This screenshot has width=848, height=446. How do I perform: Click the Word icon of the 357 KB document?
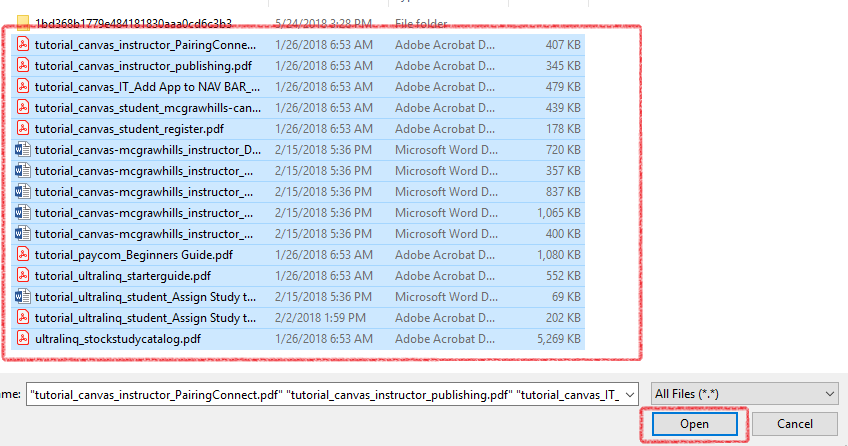pos(23,171)
